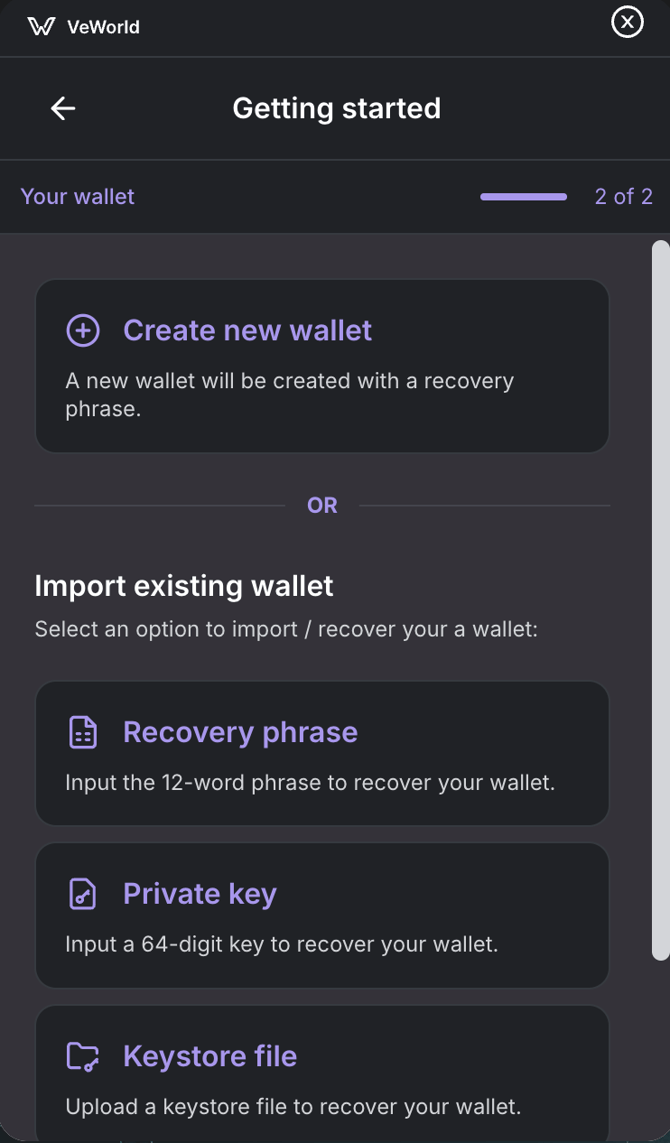Click the "2 of 2" step indicator
This screenshot has width=670, height=1143.
[x=623, y=197]
